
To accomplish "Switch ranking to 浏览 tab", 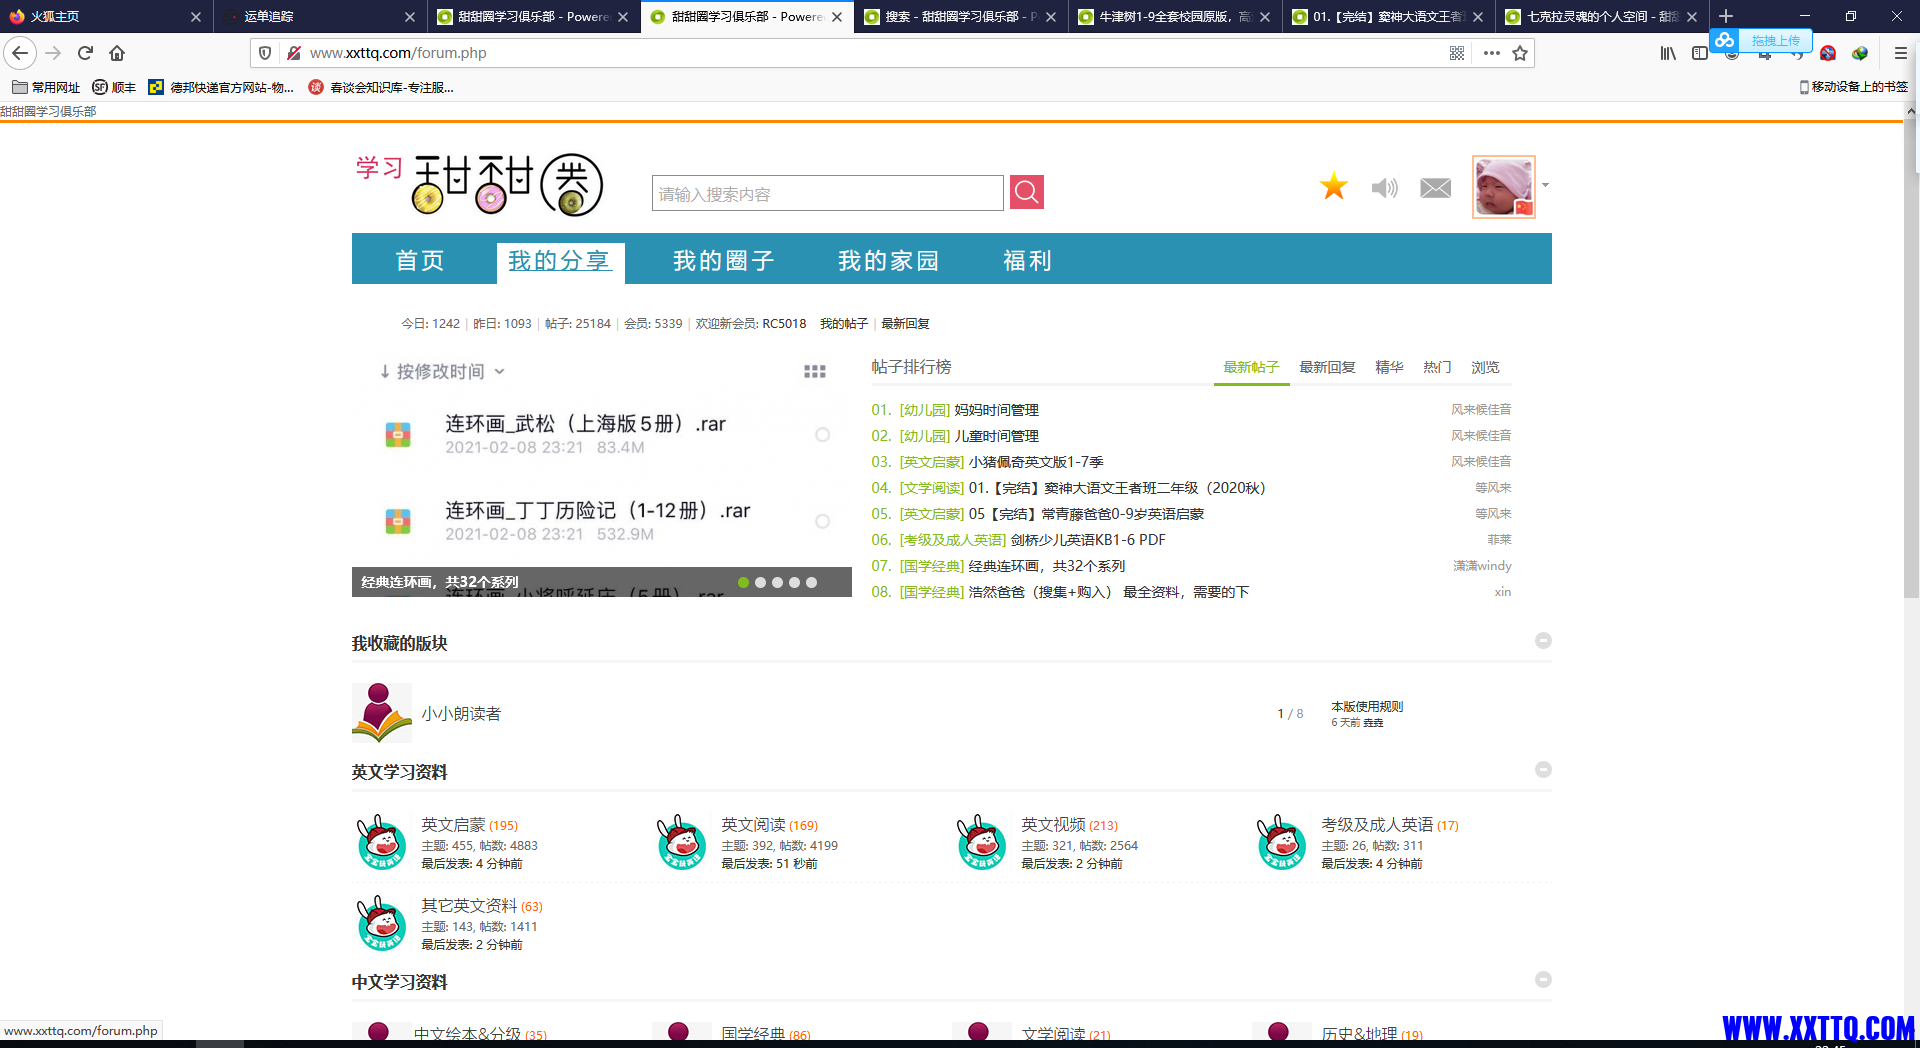I will (x=1485, y=367).
